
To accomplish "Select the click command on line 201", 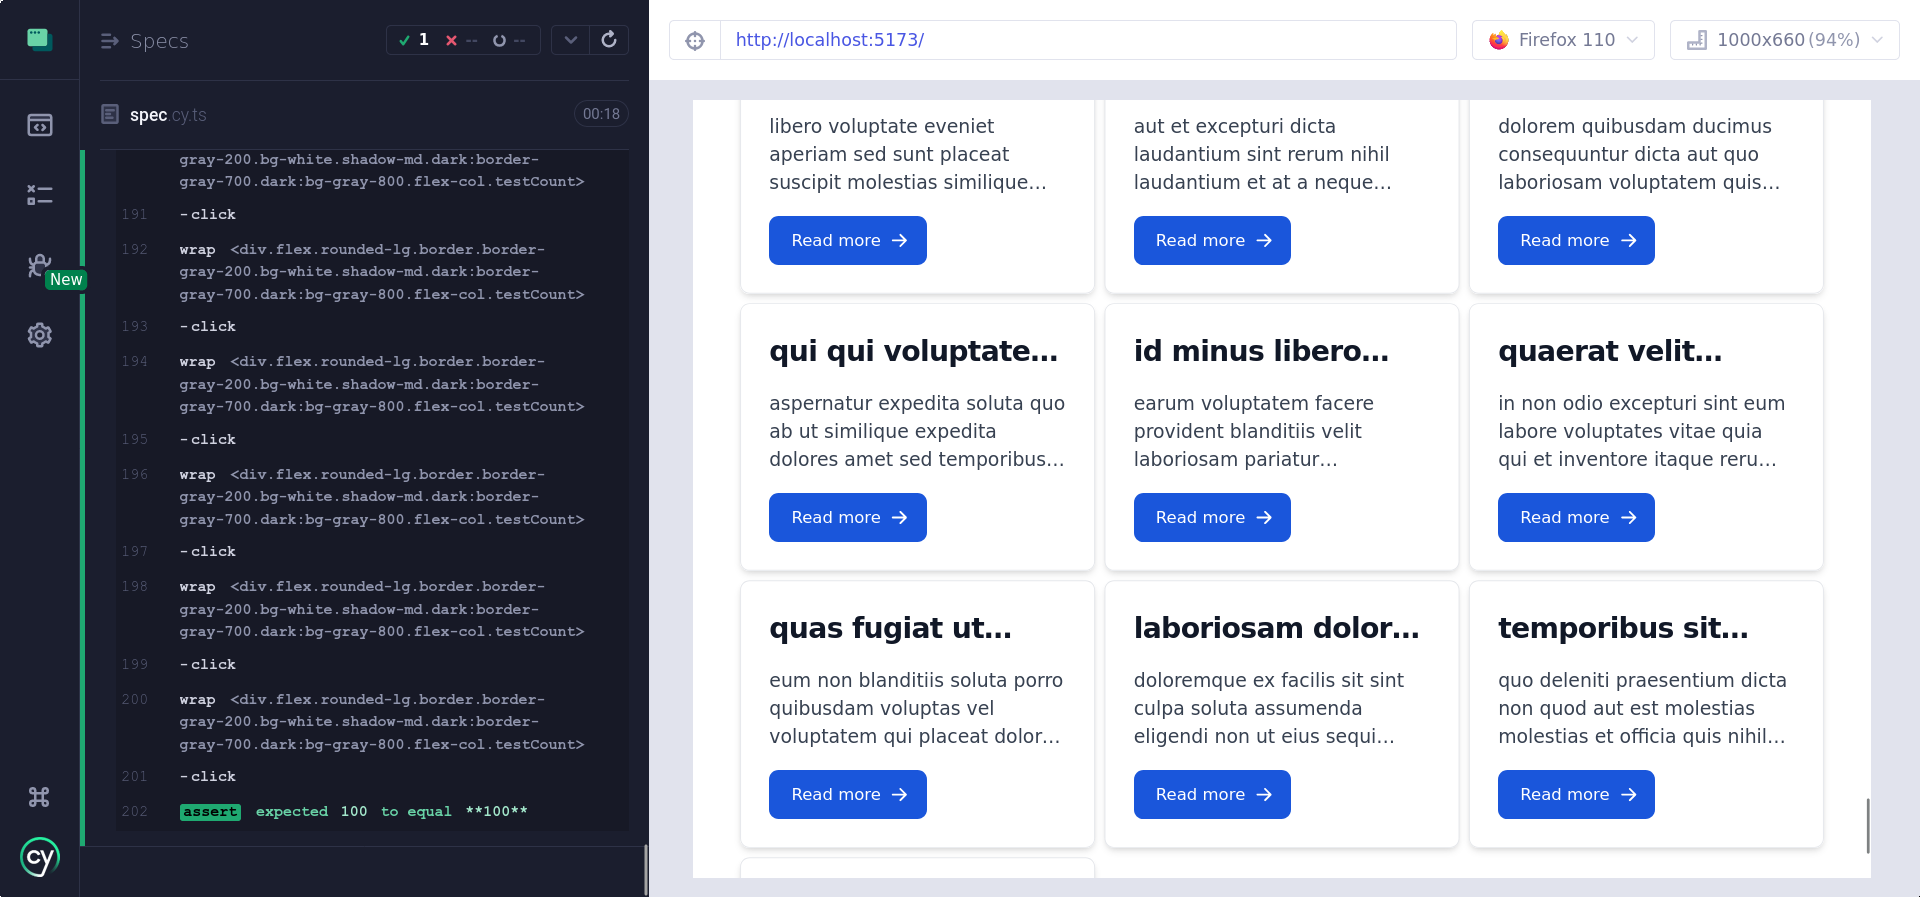I will (x=372, y=776).
